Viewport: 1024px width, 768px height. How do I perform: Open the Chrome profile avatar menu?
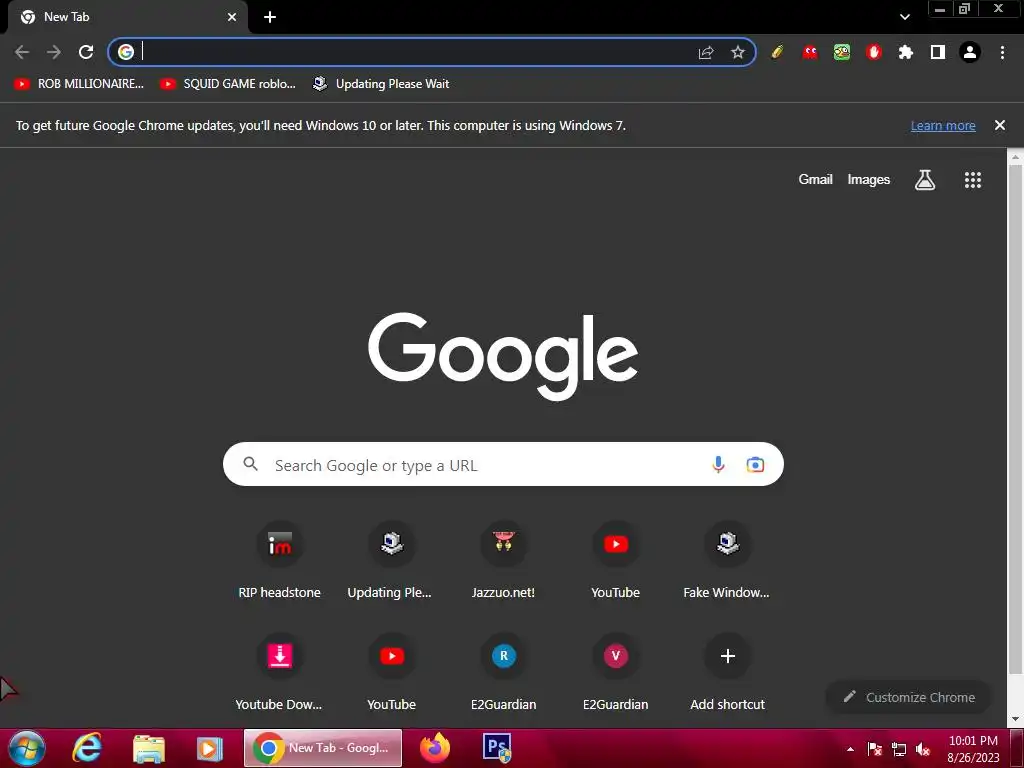pyautogui.click(x=970, y=52)
